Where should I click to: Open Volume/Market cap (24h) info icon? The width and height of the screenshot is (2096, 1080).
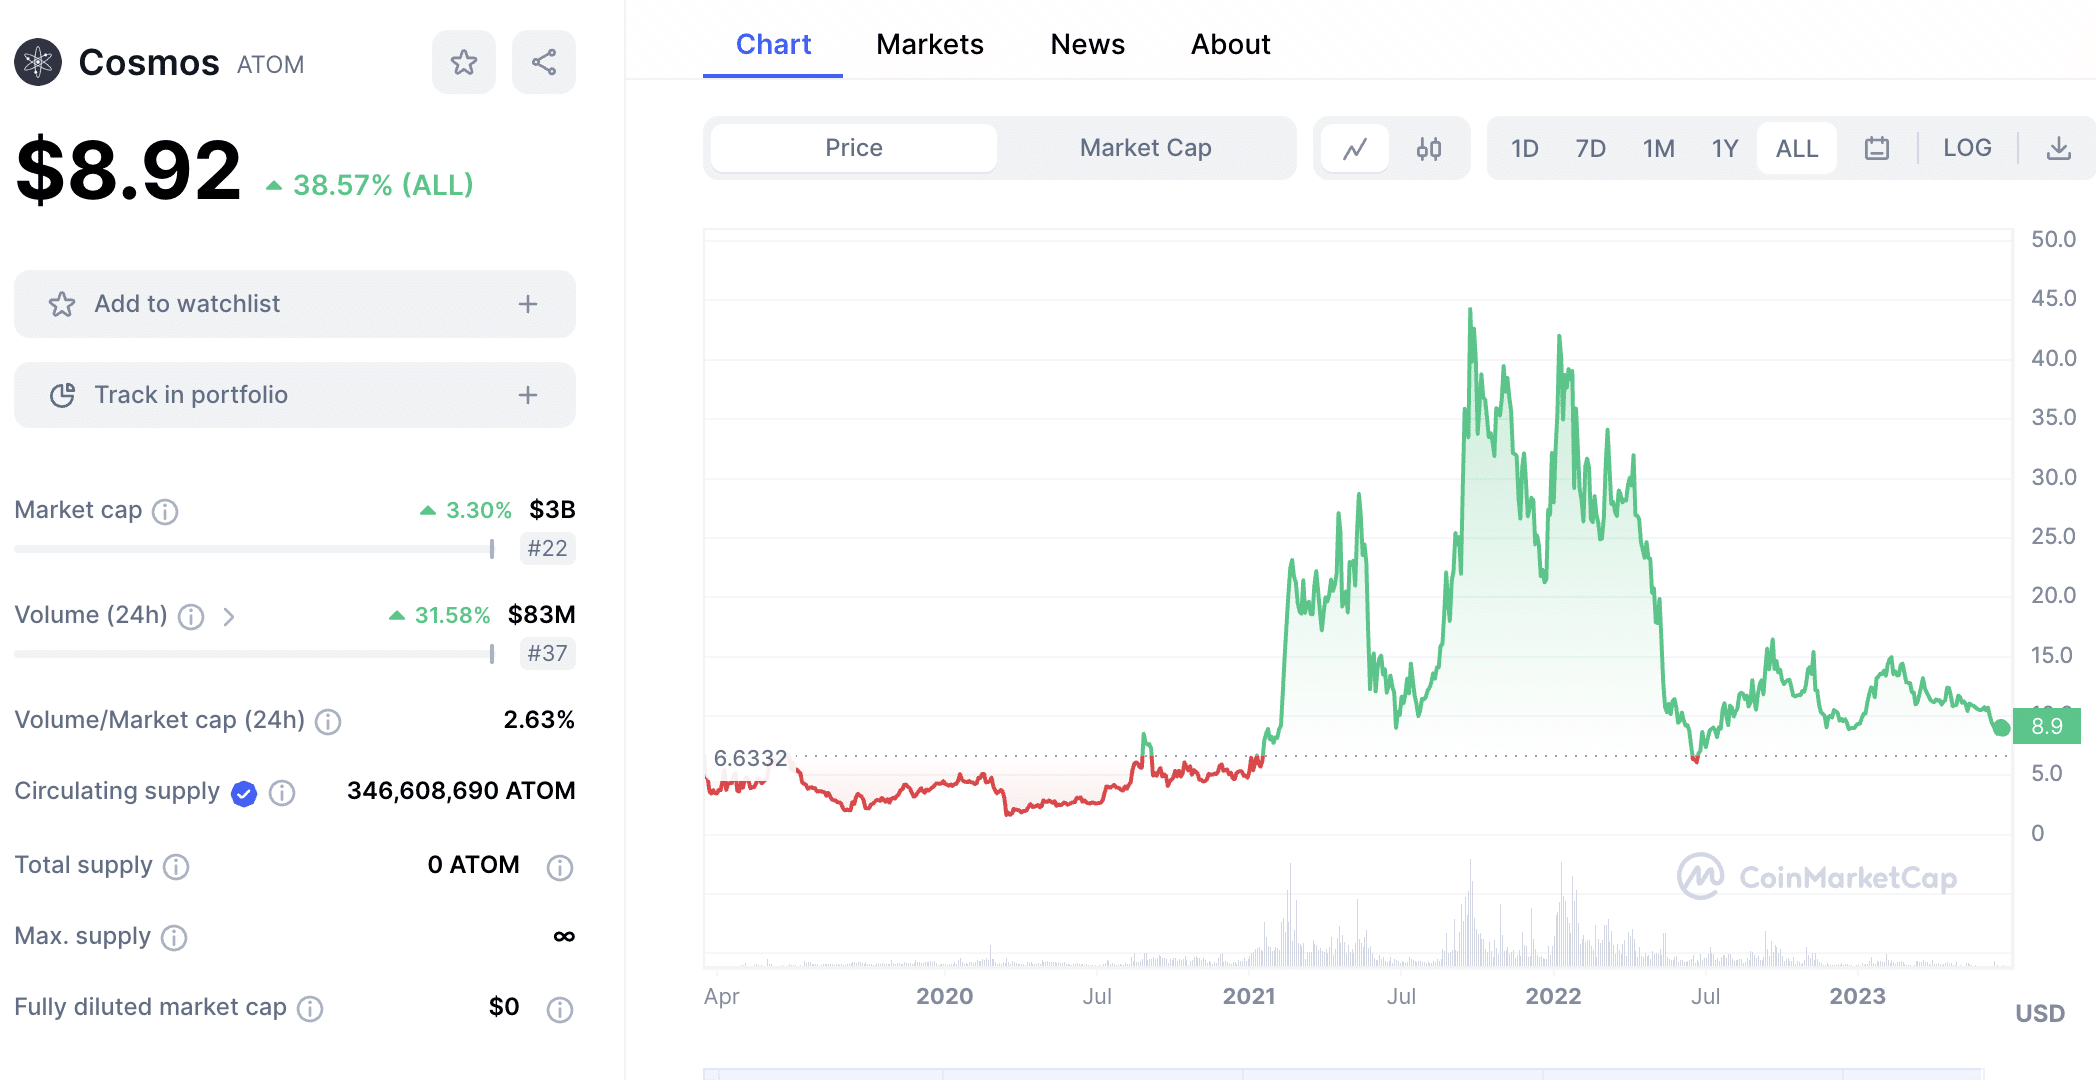[x=328, y=722]
